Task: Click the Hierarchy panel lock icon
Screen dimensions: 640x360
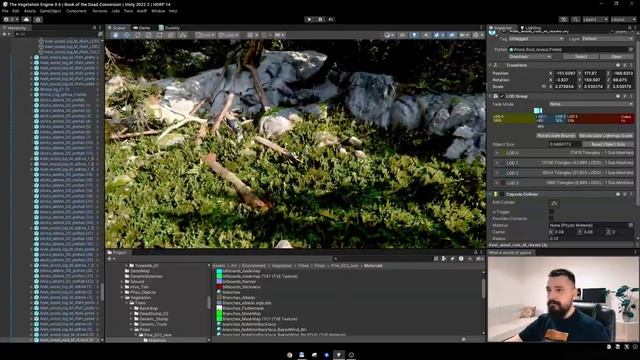Action: [94, 28]
